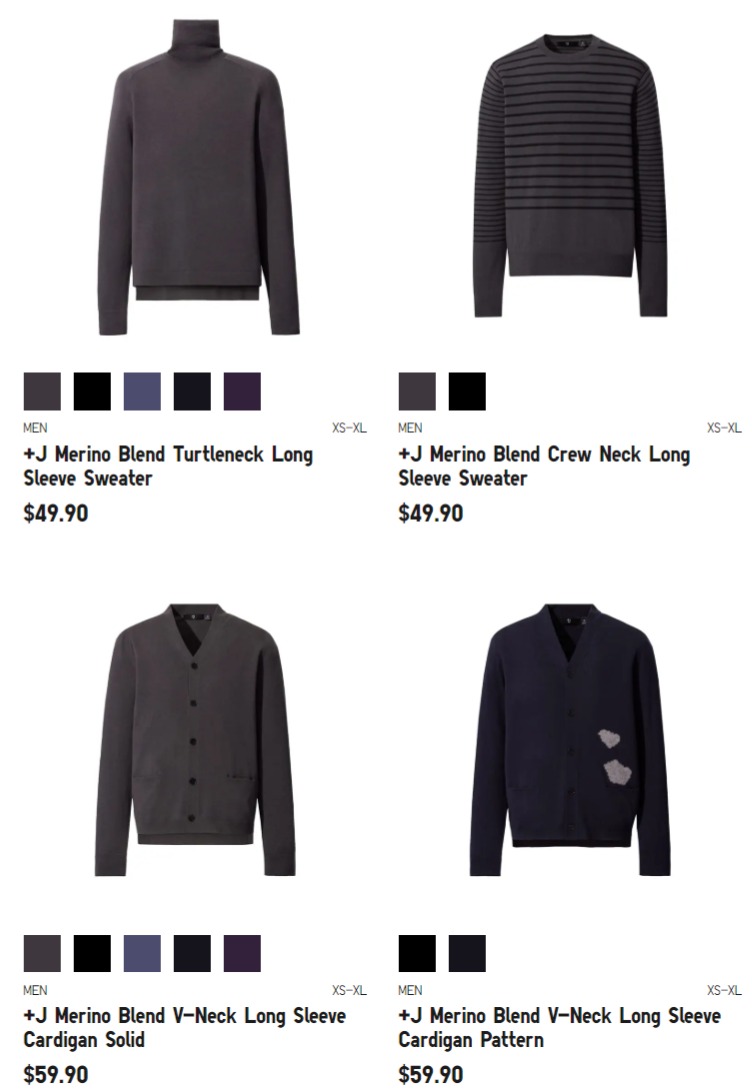Image resolution: width=752 pixels, height=1091 pixels.
Task: Pick blue swatch for Turtleneck sweater
Action: coord(142,391)
